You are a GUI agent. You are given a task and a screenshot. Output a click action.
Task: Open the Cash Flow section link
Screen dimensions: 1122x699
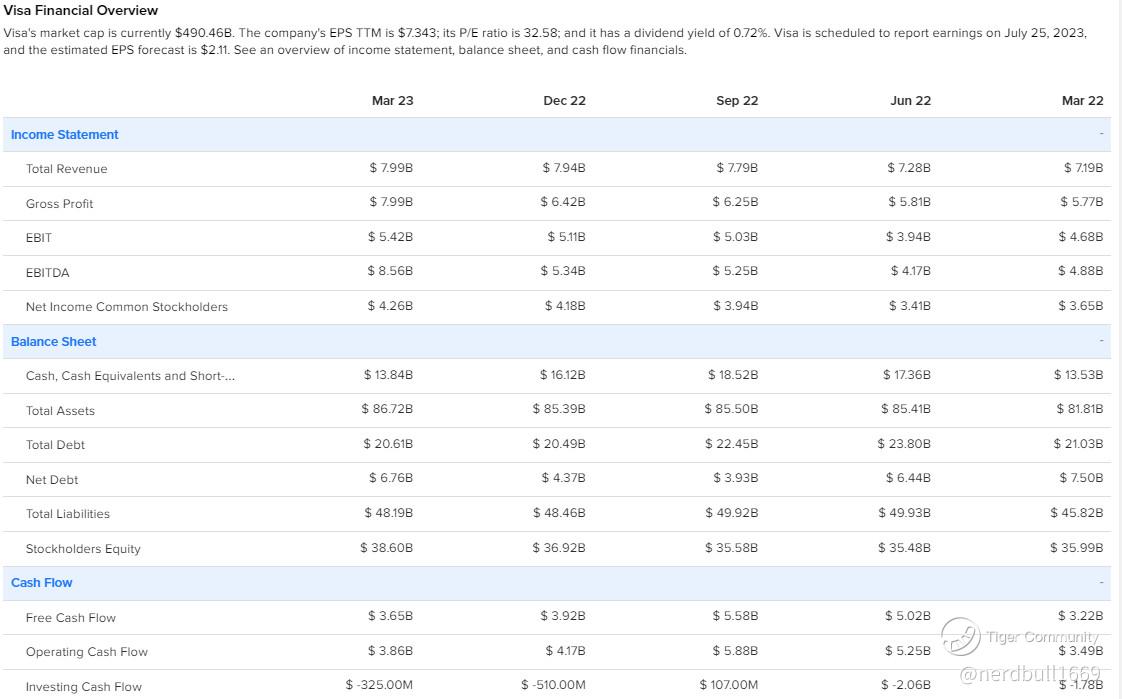42,582
